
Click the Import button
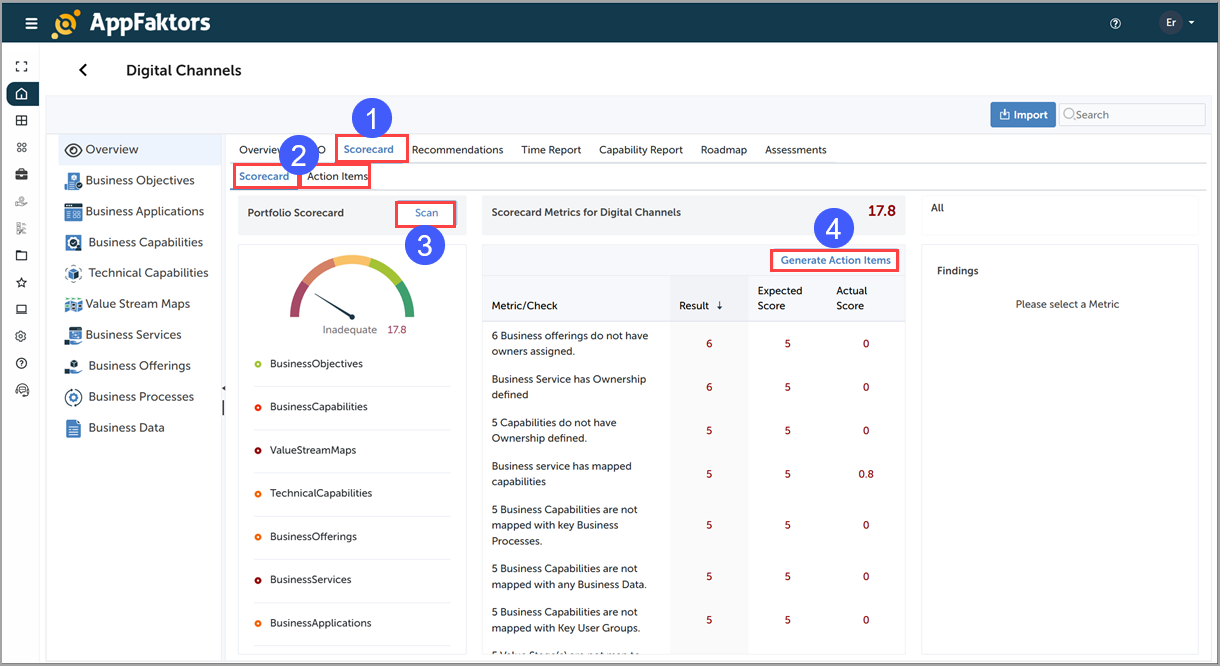point(1021,115)
